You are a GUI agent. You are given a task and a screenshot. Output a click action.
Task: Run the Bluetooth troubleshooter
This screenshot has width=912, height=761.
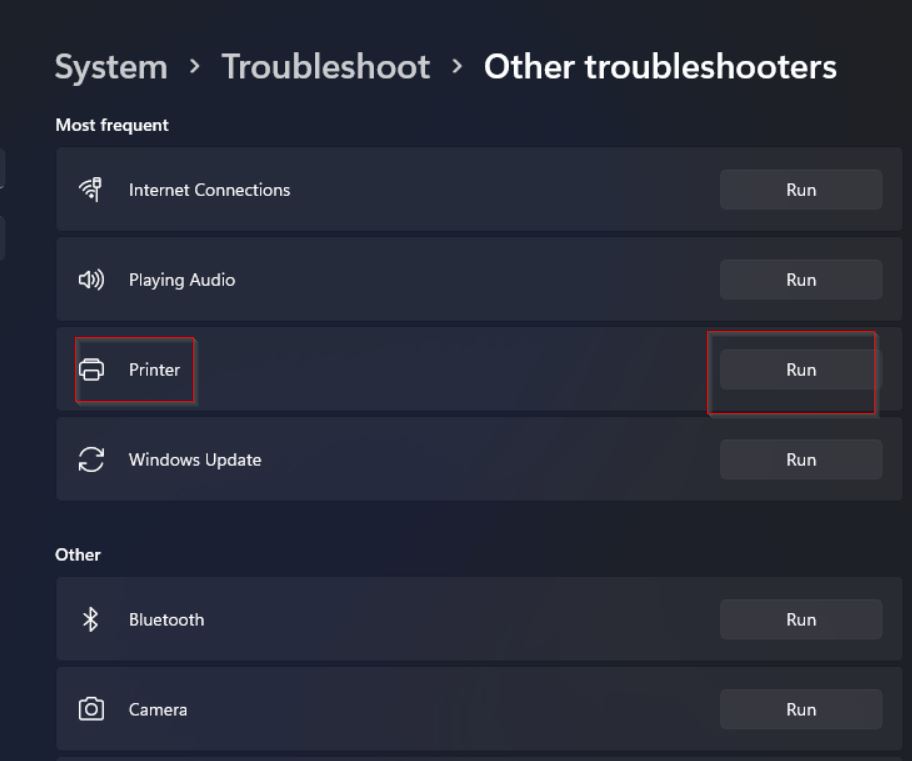tap(800, 620)
